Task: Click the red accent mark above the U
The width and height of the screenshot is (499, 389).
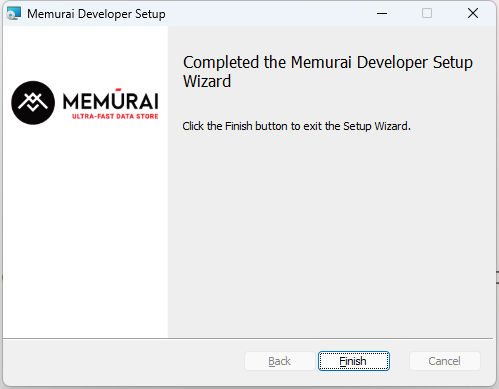Action: point(118,89)
